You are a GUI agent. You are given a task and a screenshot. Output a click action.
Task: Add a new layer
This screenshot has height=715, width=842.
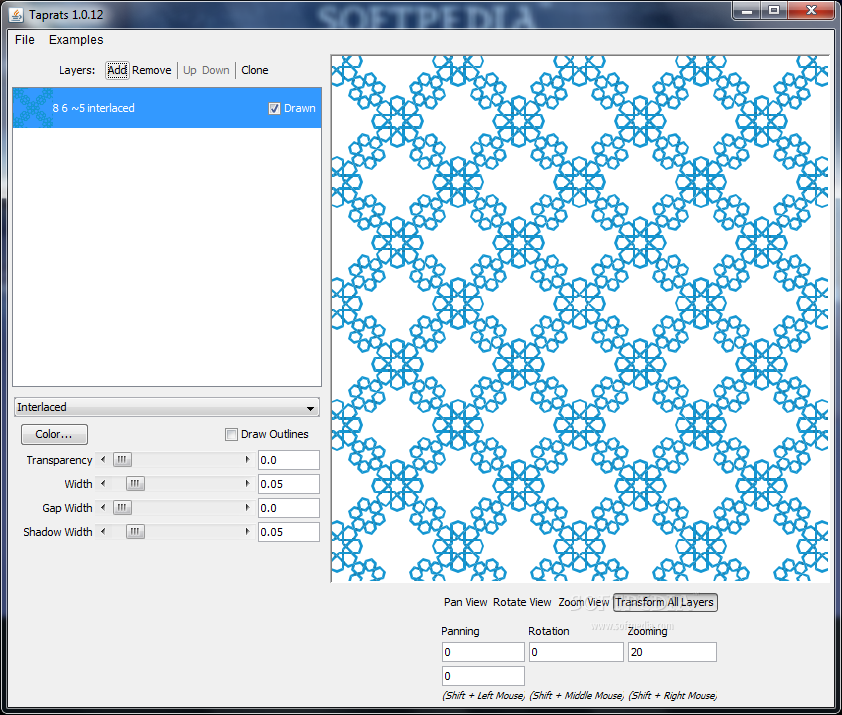click(117, 70)
